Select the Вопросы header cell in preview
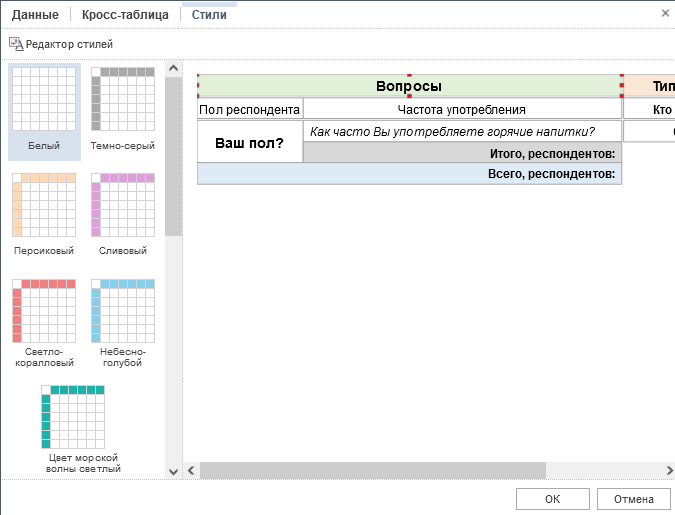This screenshot has width=675, height=515. point(408,87)
